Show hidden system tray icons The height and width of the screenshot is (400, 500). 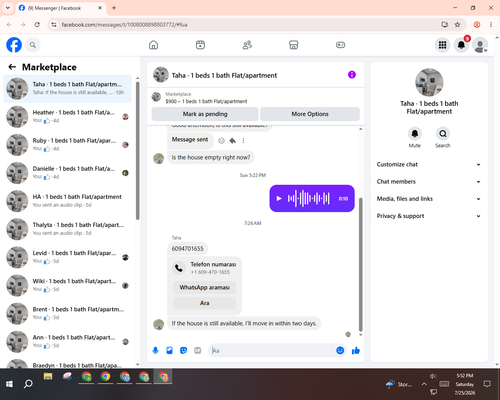424,384
